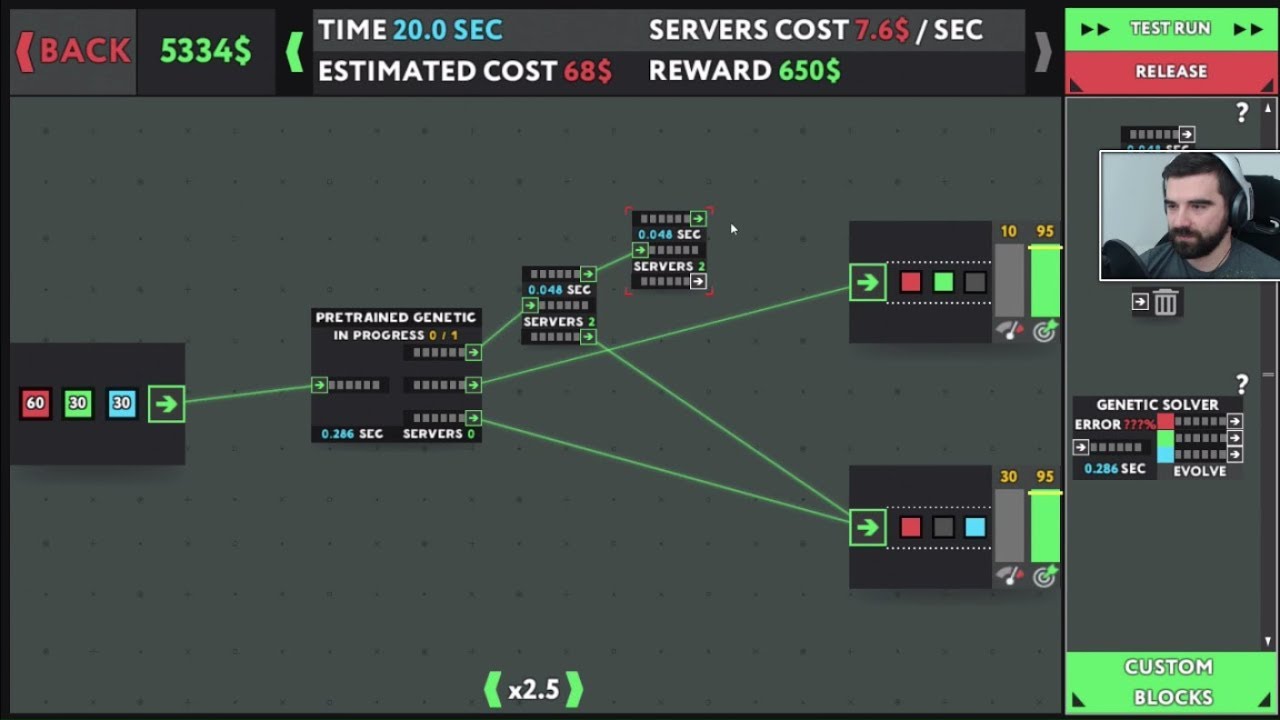Viewport: 1280px width, 720px height.
Task: Click the REWARD 650$ text
Action: [x=745, y=71]
